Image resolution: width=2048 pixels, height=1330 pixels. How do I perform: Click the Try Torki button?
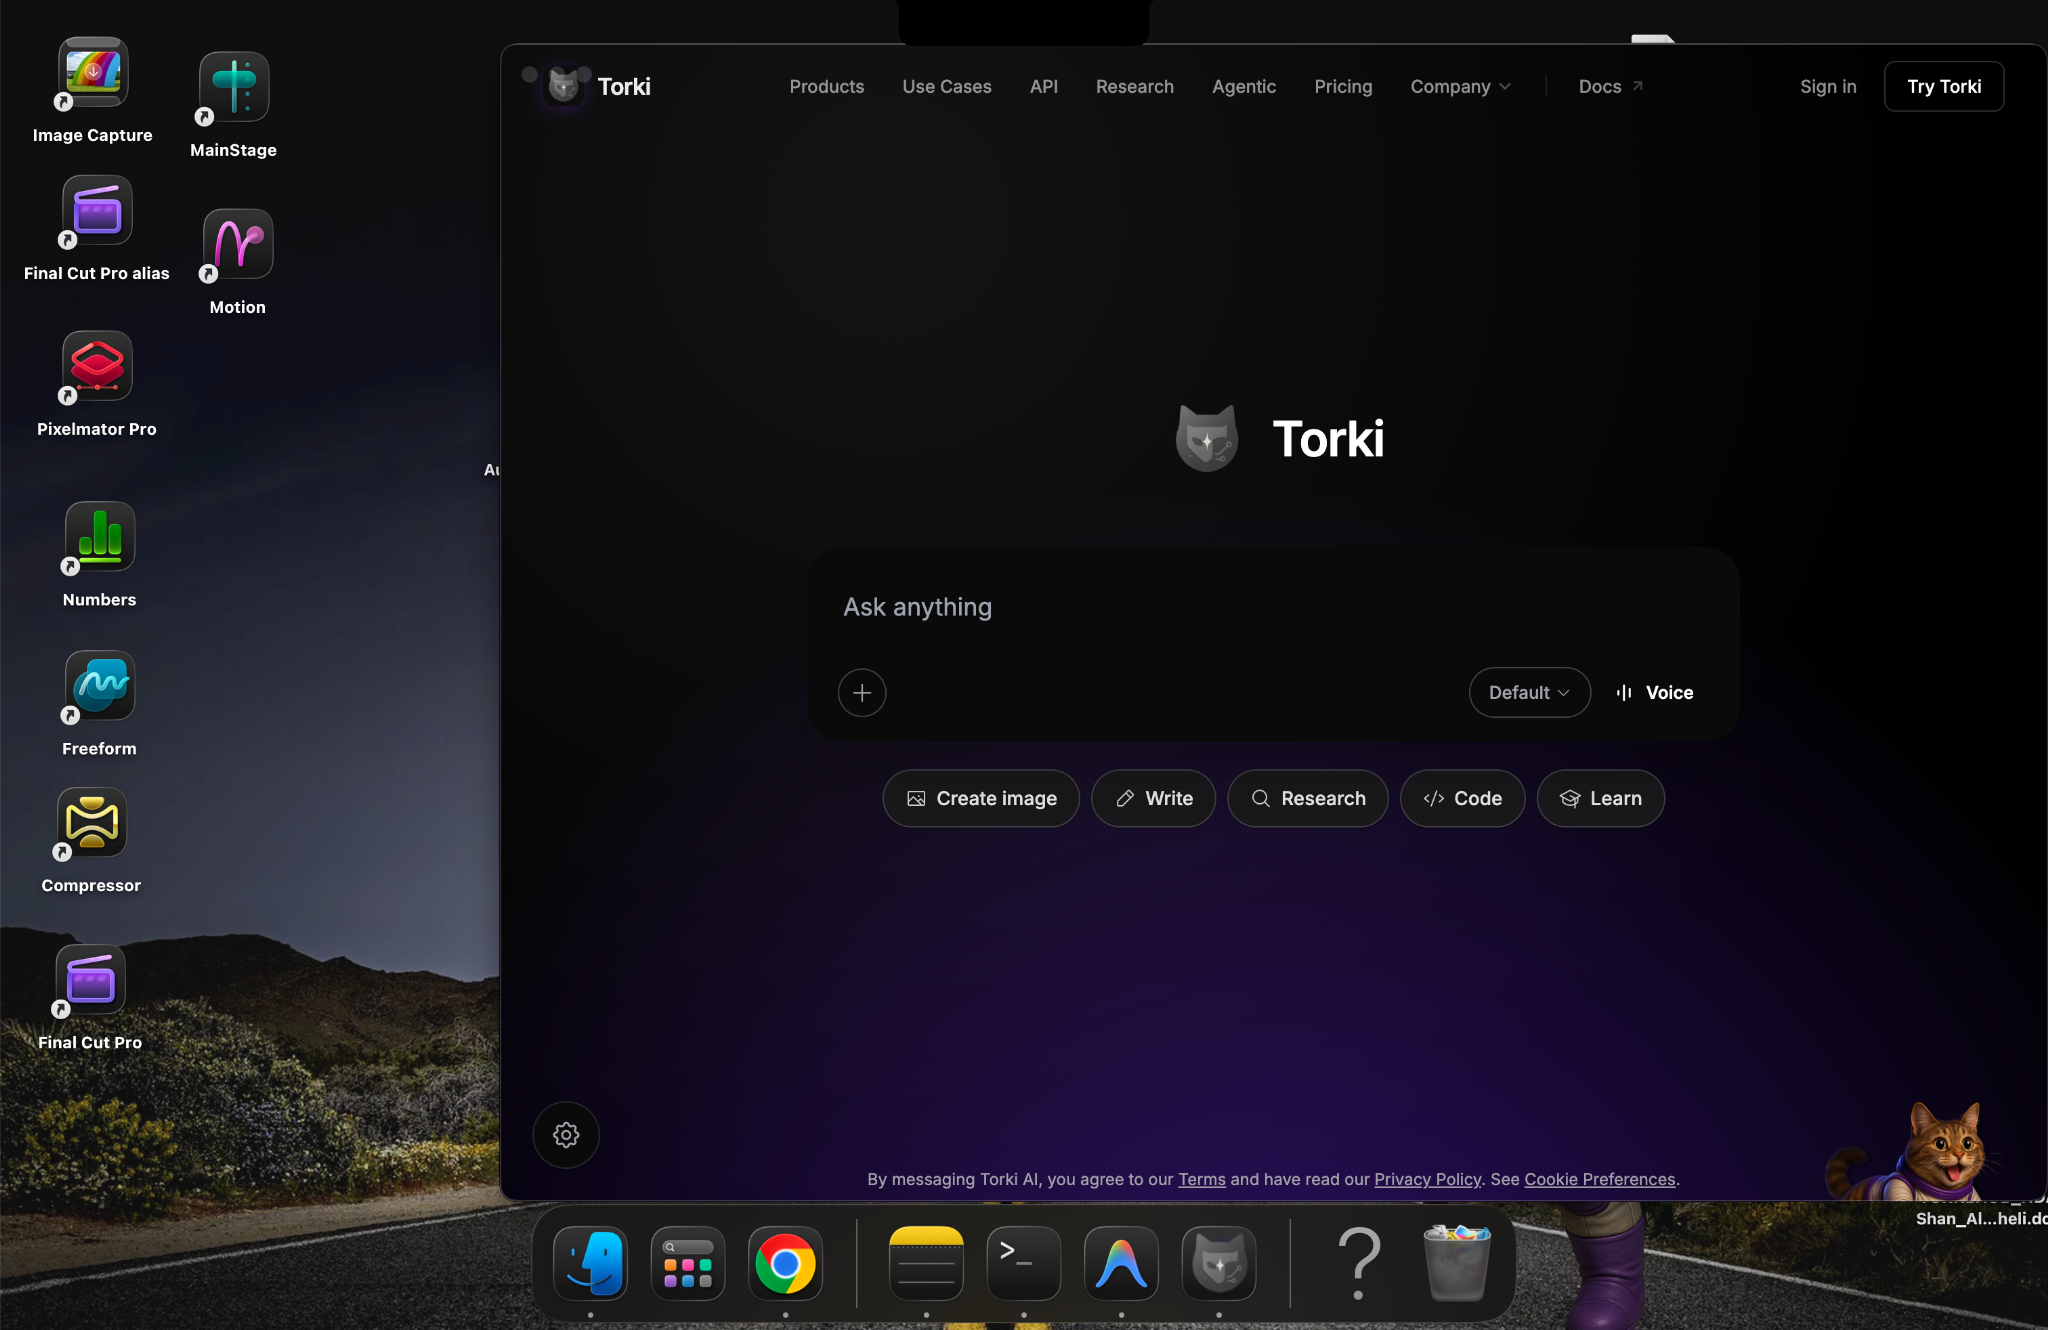coord(1941,86)
